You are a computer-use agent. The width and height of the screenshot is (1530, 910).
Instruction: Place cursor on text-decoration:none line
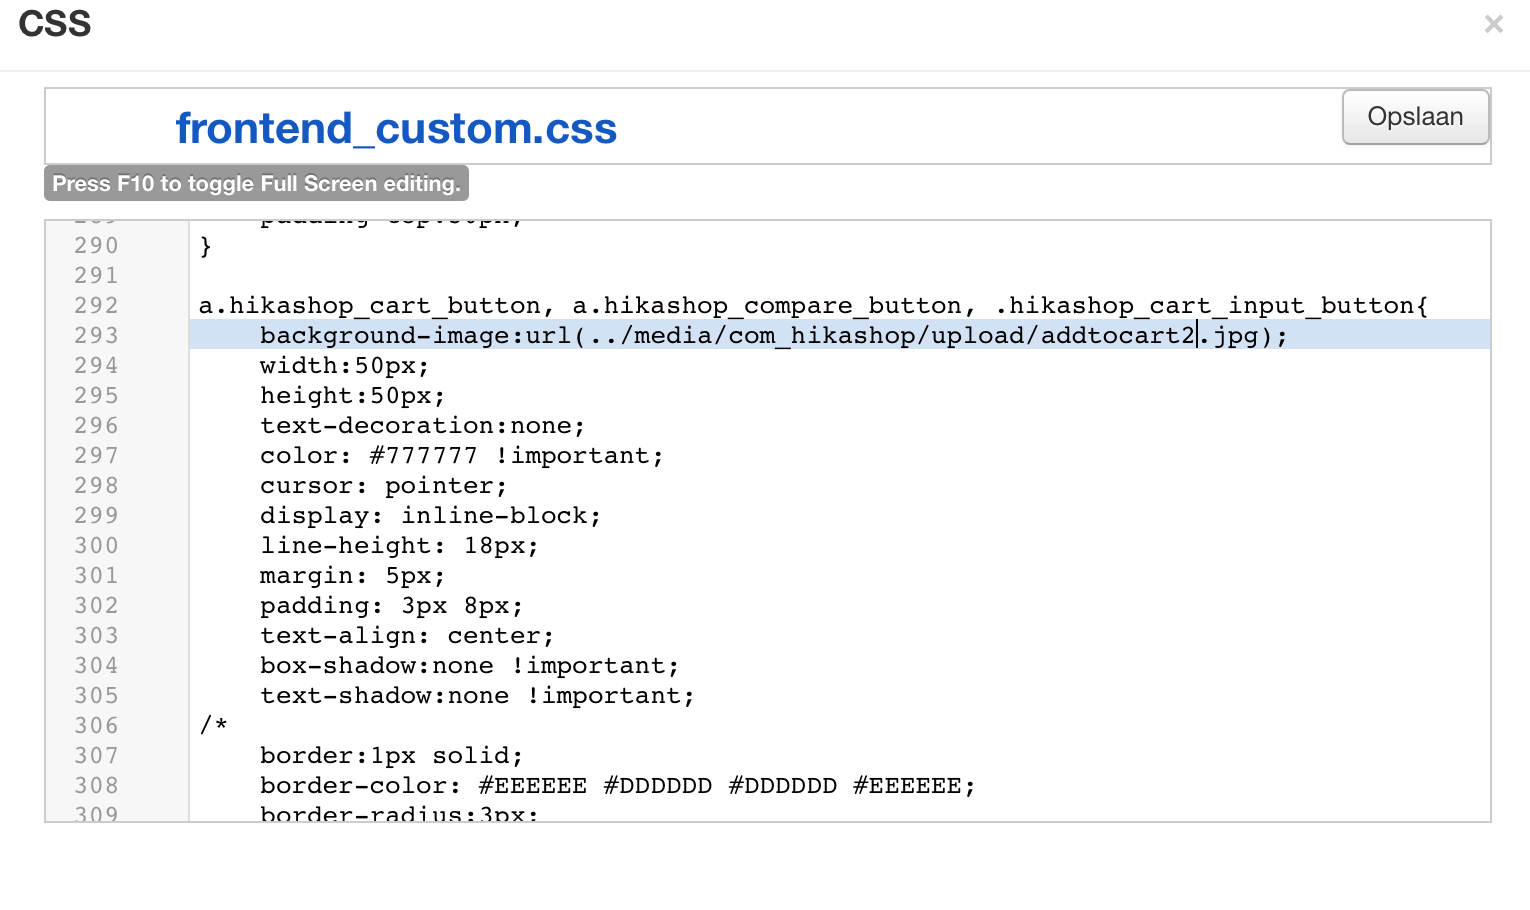pos(422,425)
